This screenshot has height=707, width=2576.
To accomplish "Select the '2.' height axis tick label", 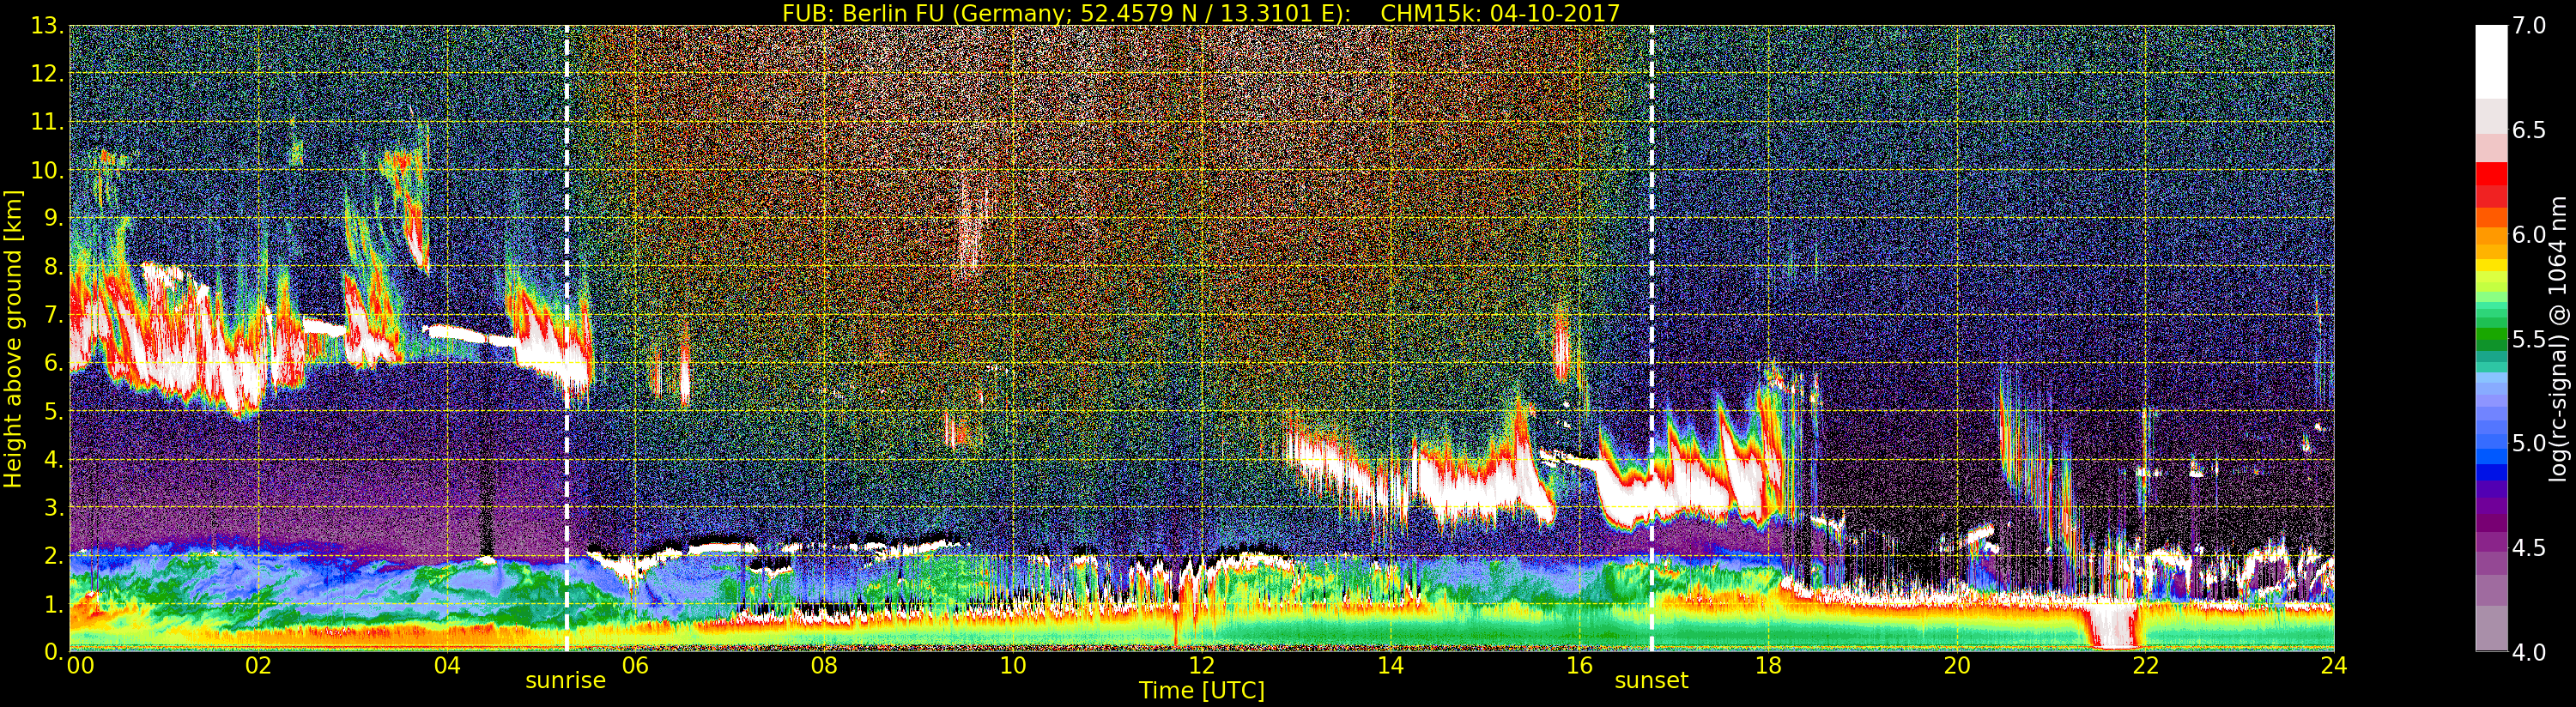I will tap(53, 555).
